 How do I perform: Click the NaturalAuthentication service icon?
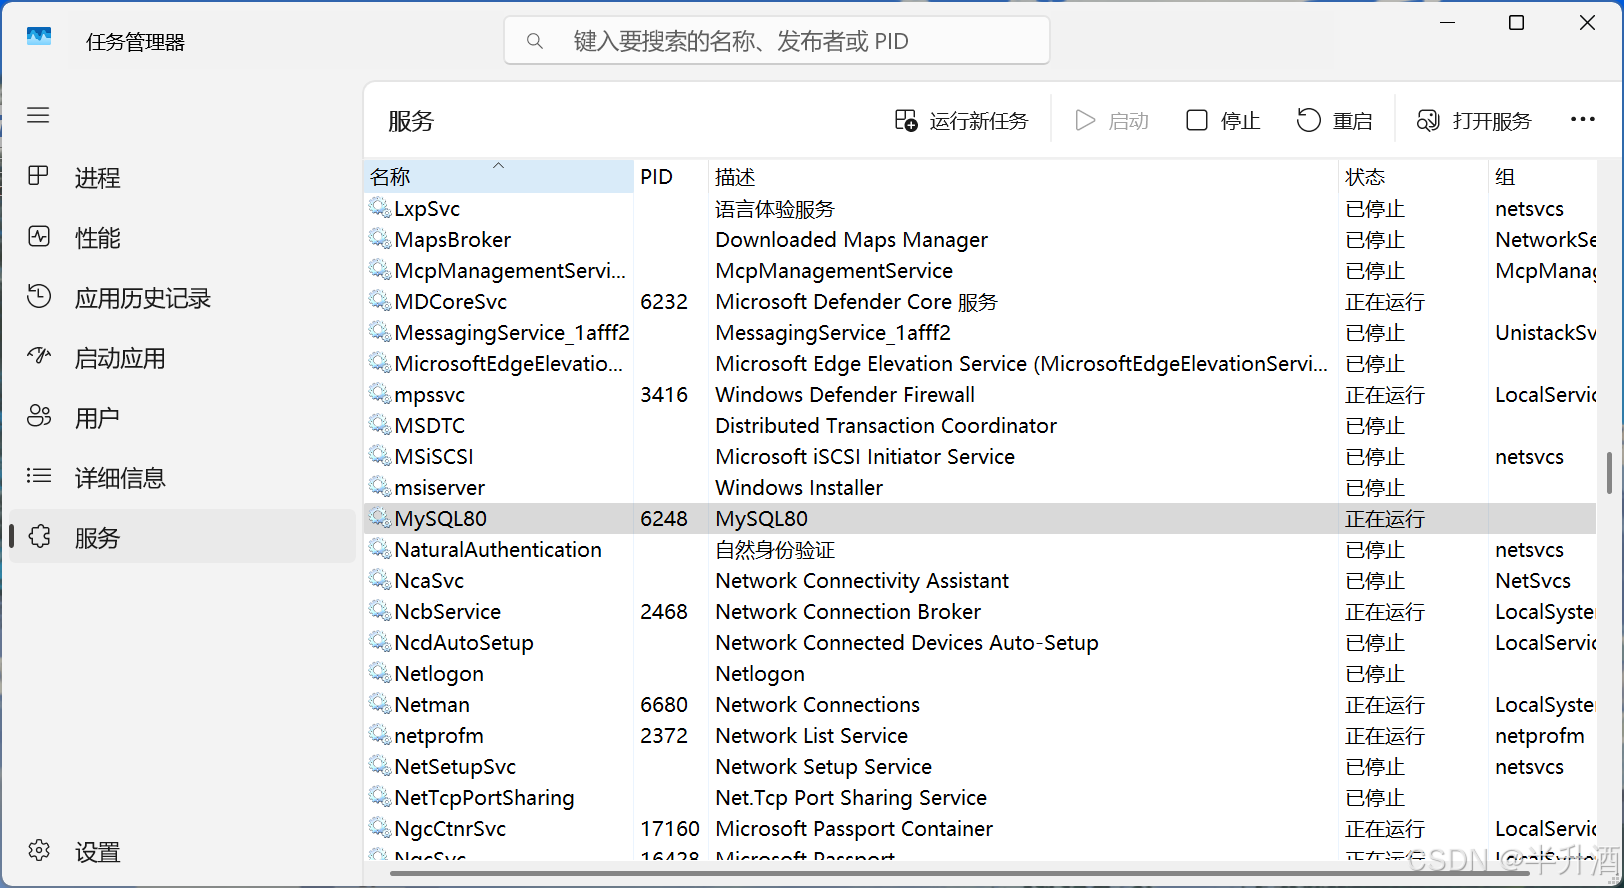point(380,549)
